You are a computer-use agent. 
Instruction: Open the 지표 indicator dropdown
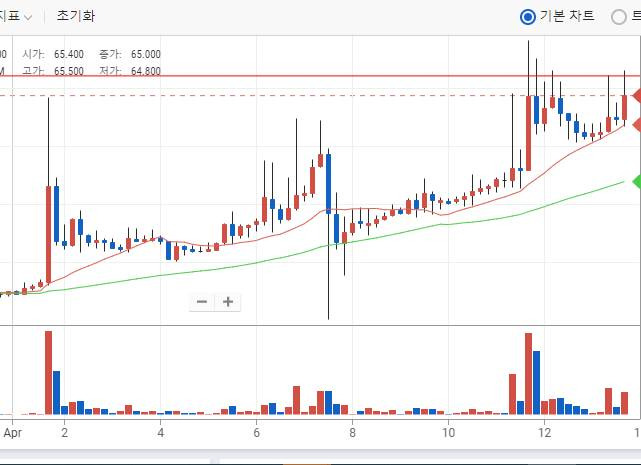(15, 16)
